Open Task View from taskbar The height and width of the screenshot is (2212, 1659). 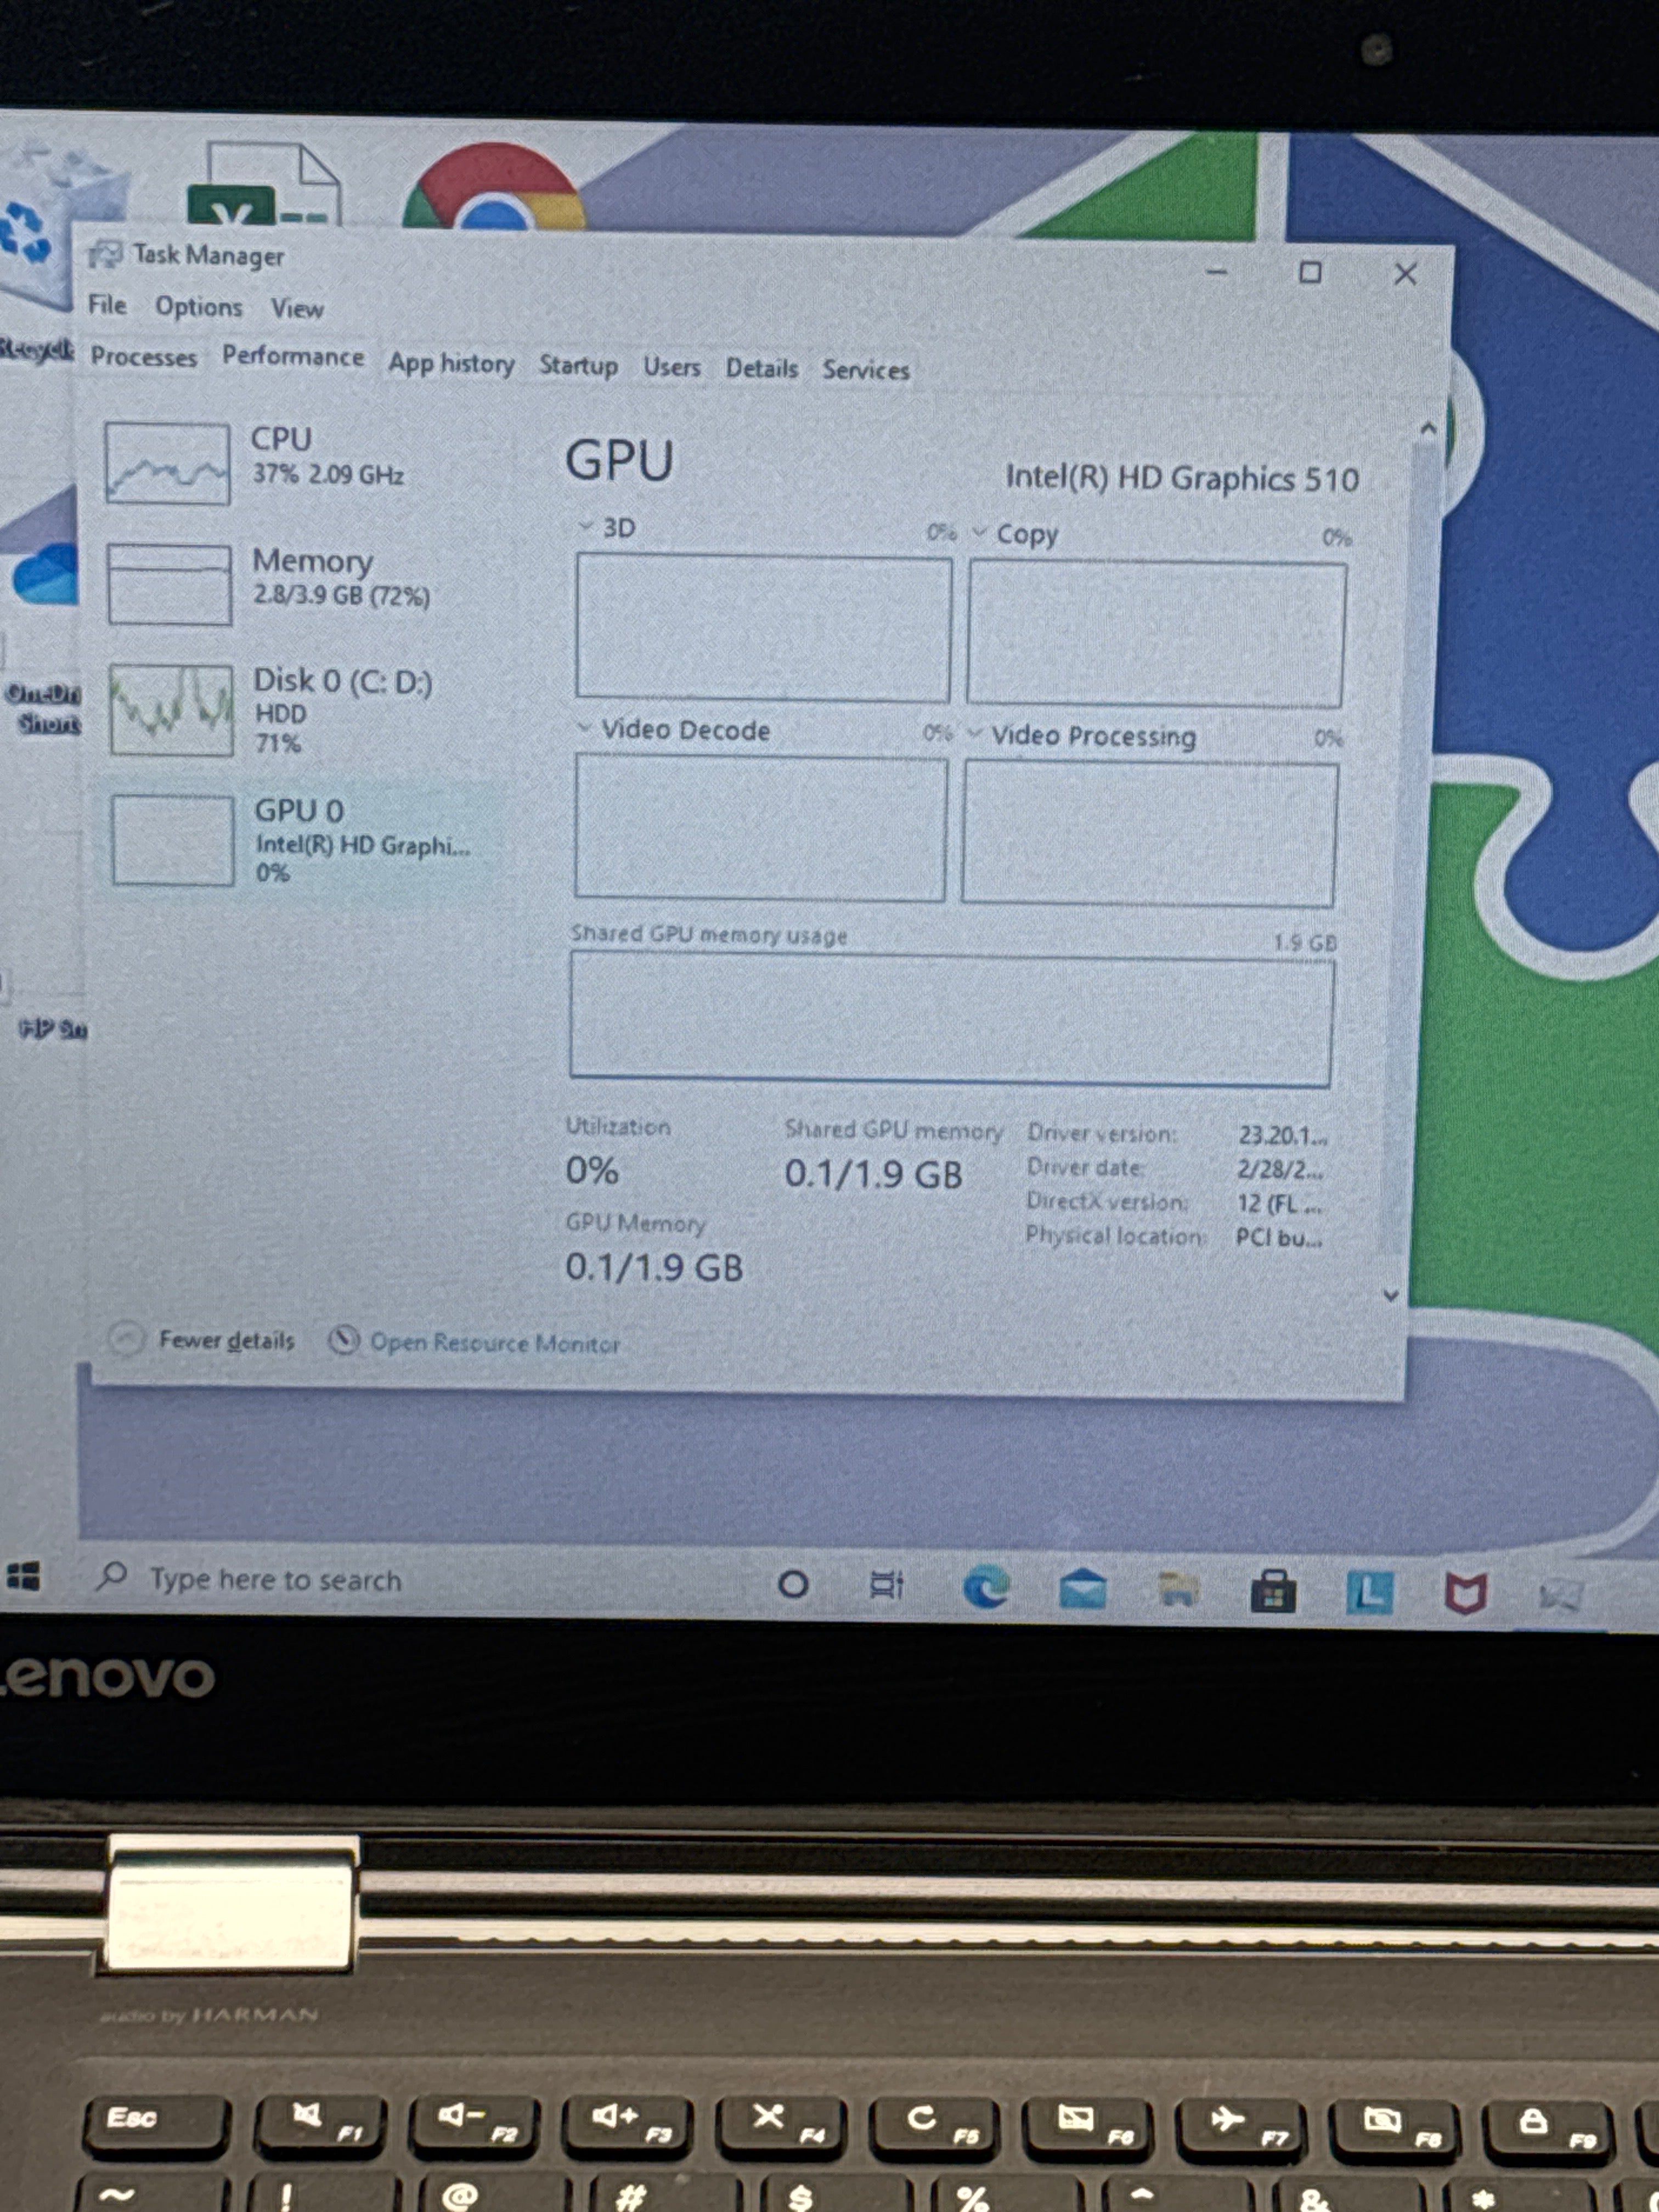pyautogui.click(x=886, y=1585)
